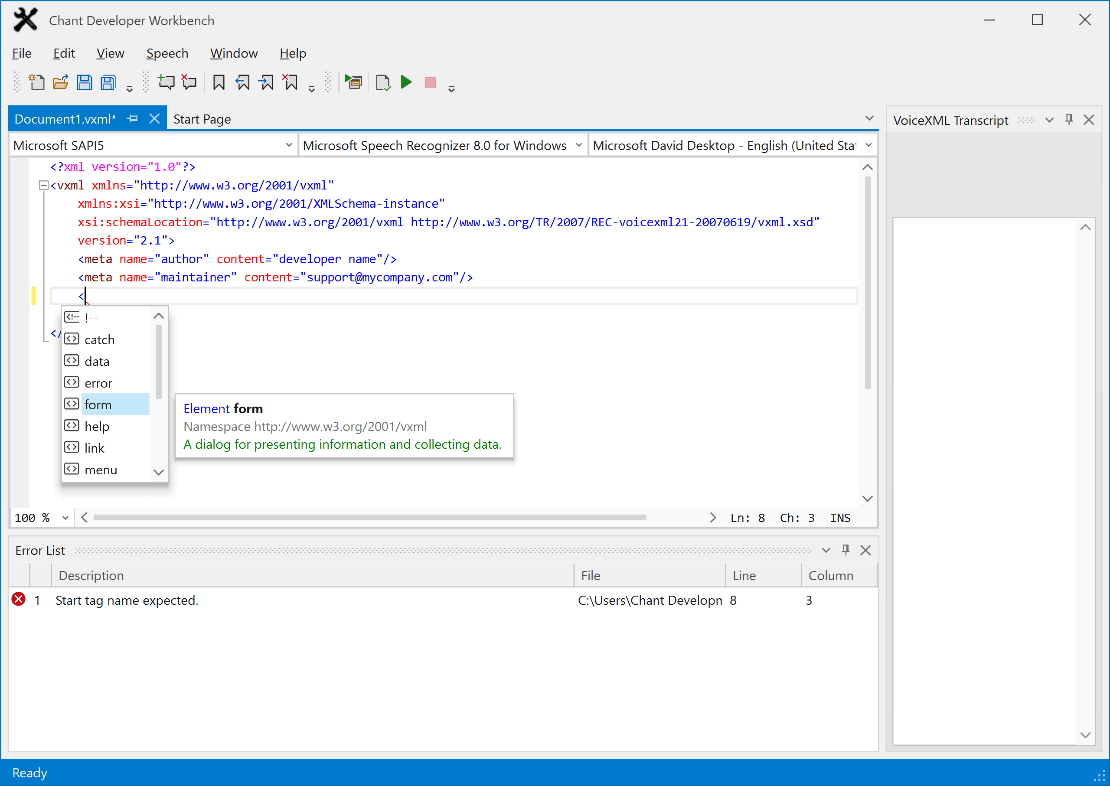The image size is (1110, 786).
Task: Close the VoiceXML Transcript panel
Action: pyautogui.click(x=1089, y=120)
